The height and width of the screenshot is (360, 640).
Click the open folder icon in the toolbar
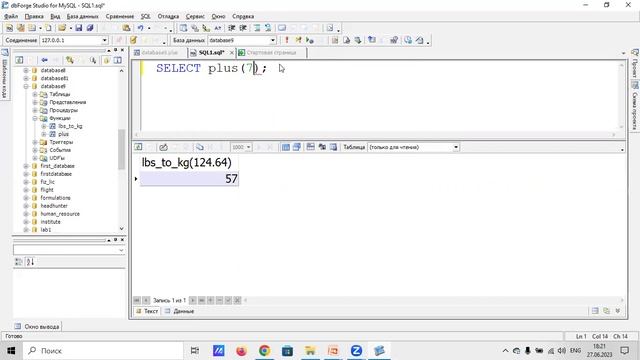click(62, 28)
